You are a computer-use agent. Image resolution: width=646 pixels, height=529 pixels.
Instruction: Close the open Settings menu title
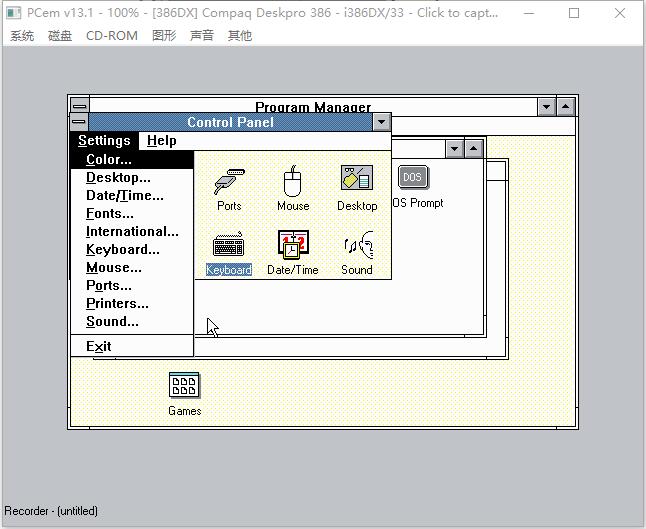click(104, 140)
